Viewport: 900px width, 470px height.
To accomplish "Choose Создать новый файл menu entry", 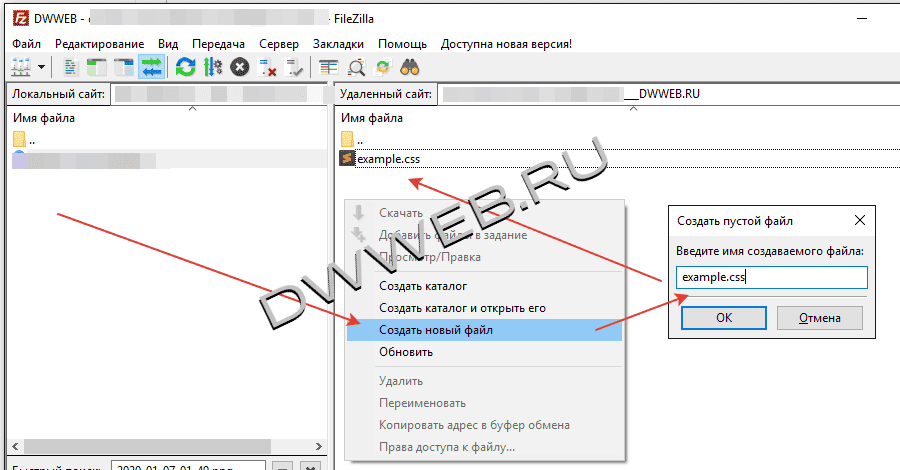I will pos(484,330).
